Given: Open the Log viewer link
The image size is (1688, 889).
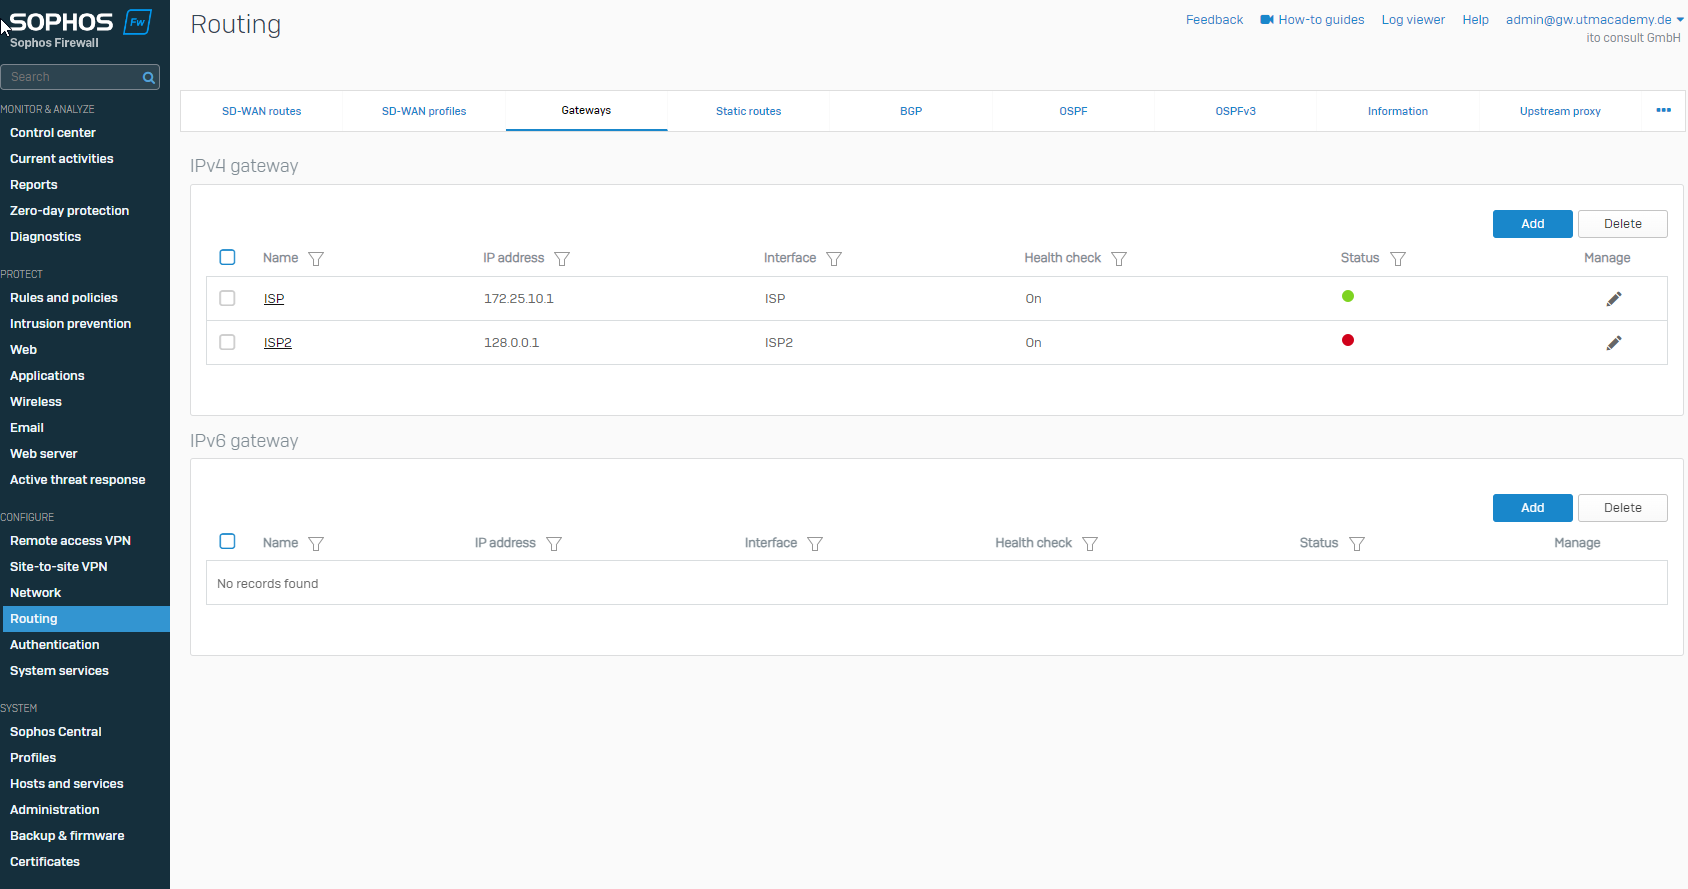Looking at the screenshot, I should tap(1412, 20).
